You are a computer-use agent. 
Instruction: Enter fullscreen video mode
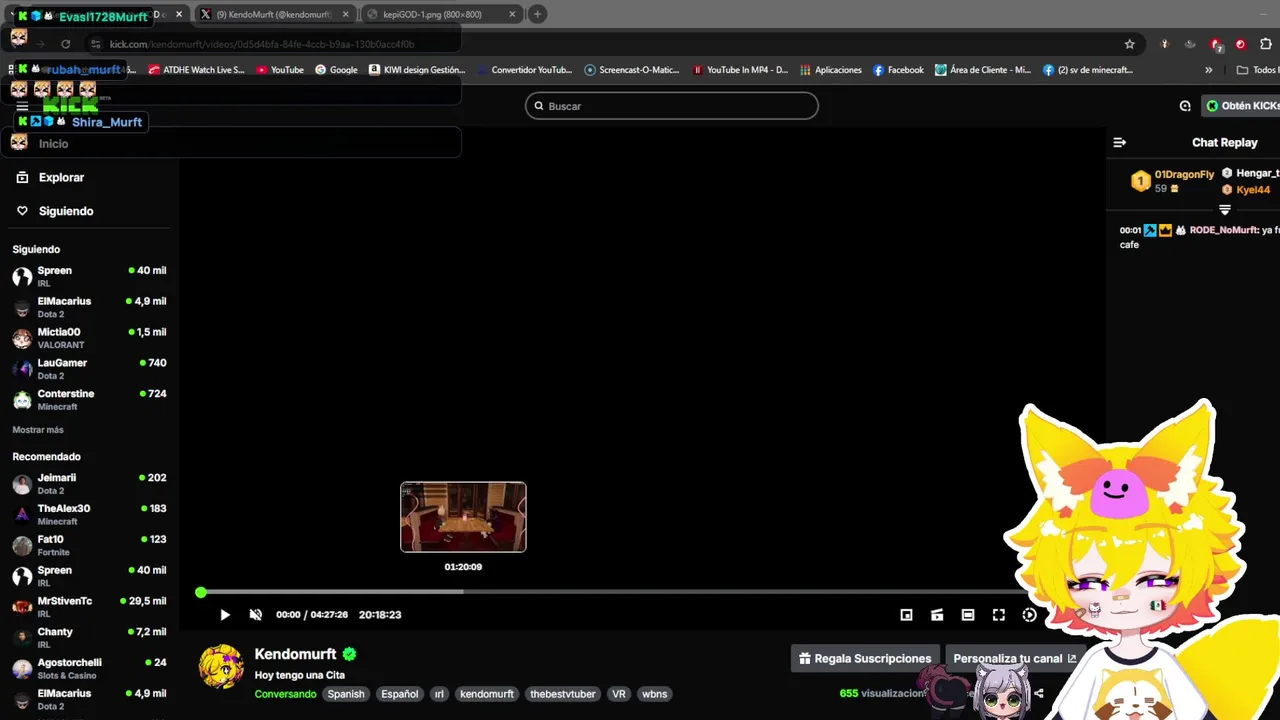click(999, 615)
